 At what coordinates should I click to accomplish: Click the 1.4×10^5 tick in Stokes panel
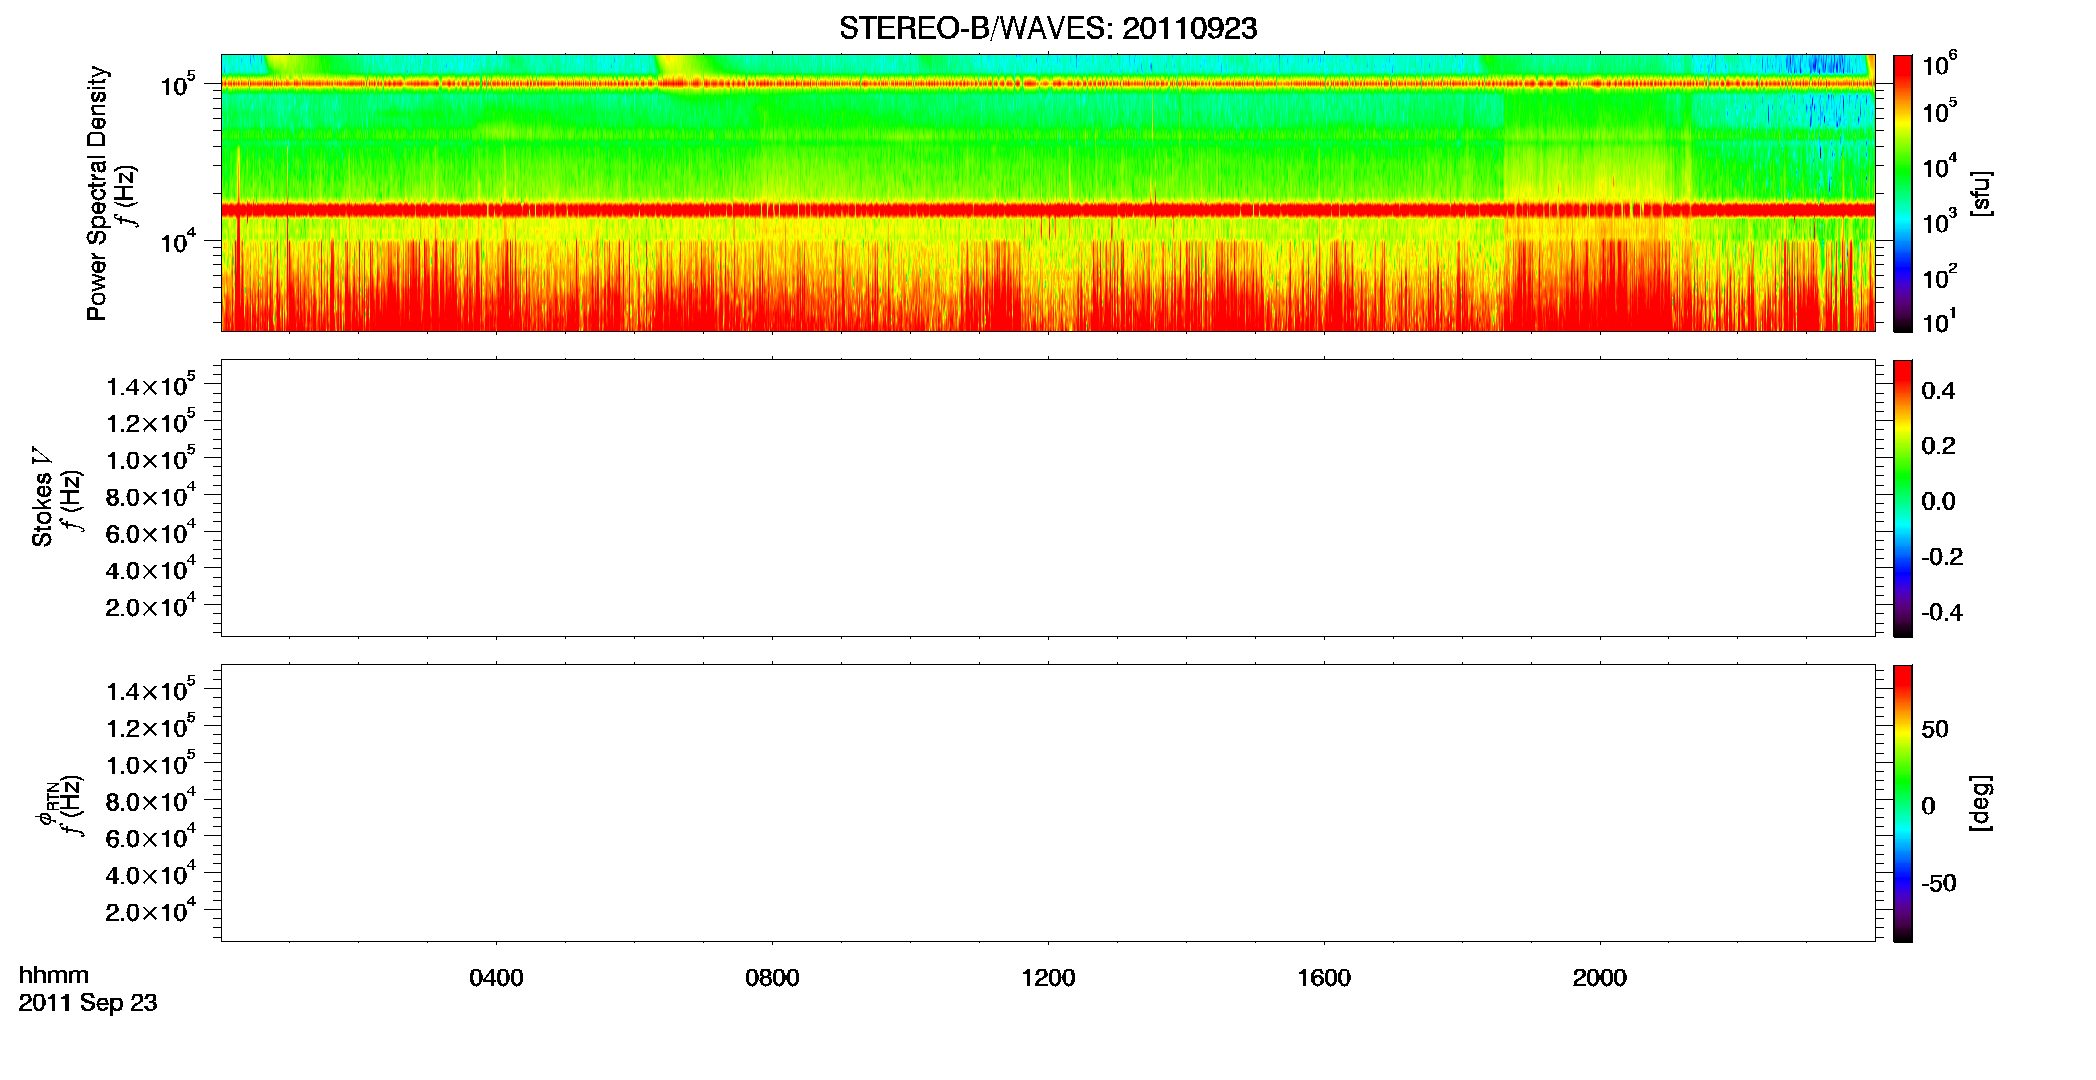click(151, 385)
